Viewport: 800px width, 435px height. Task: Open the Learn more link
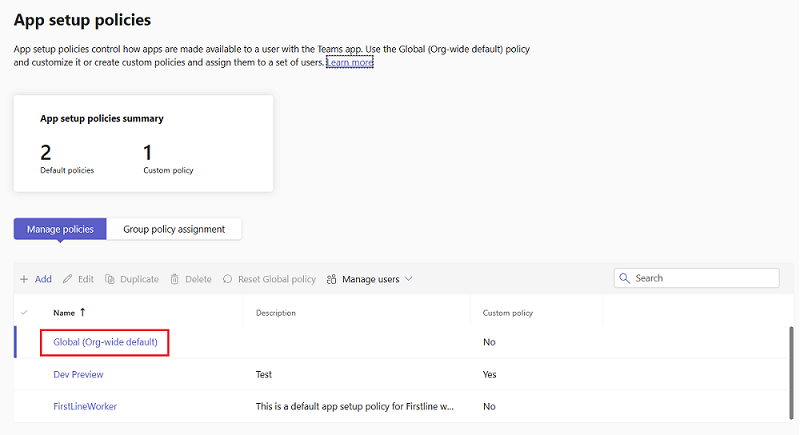(350, 62)
